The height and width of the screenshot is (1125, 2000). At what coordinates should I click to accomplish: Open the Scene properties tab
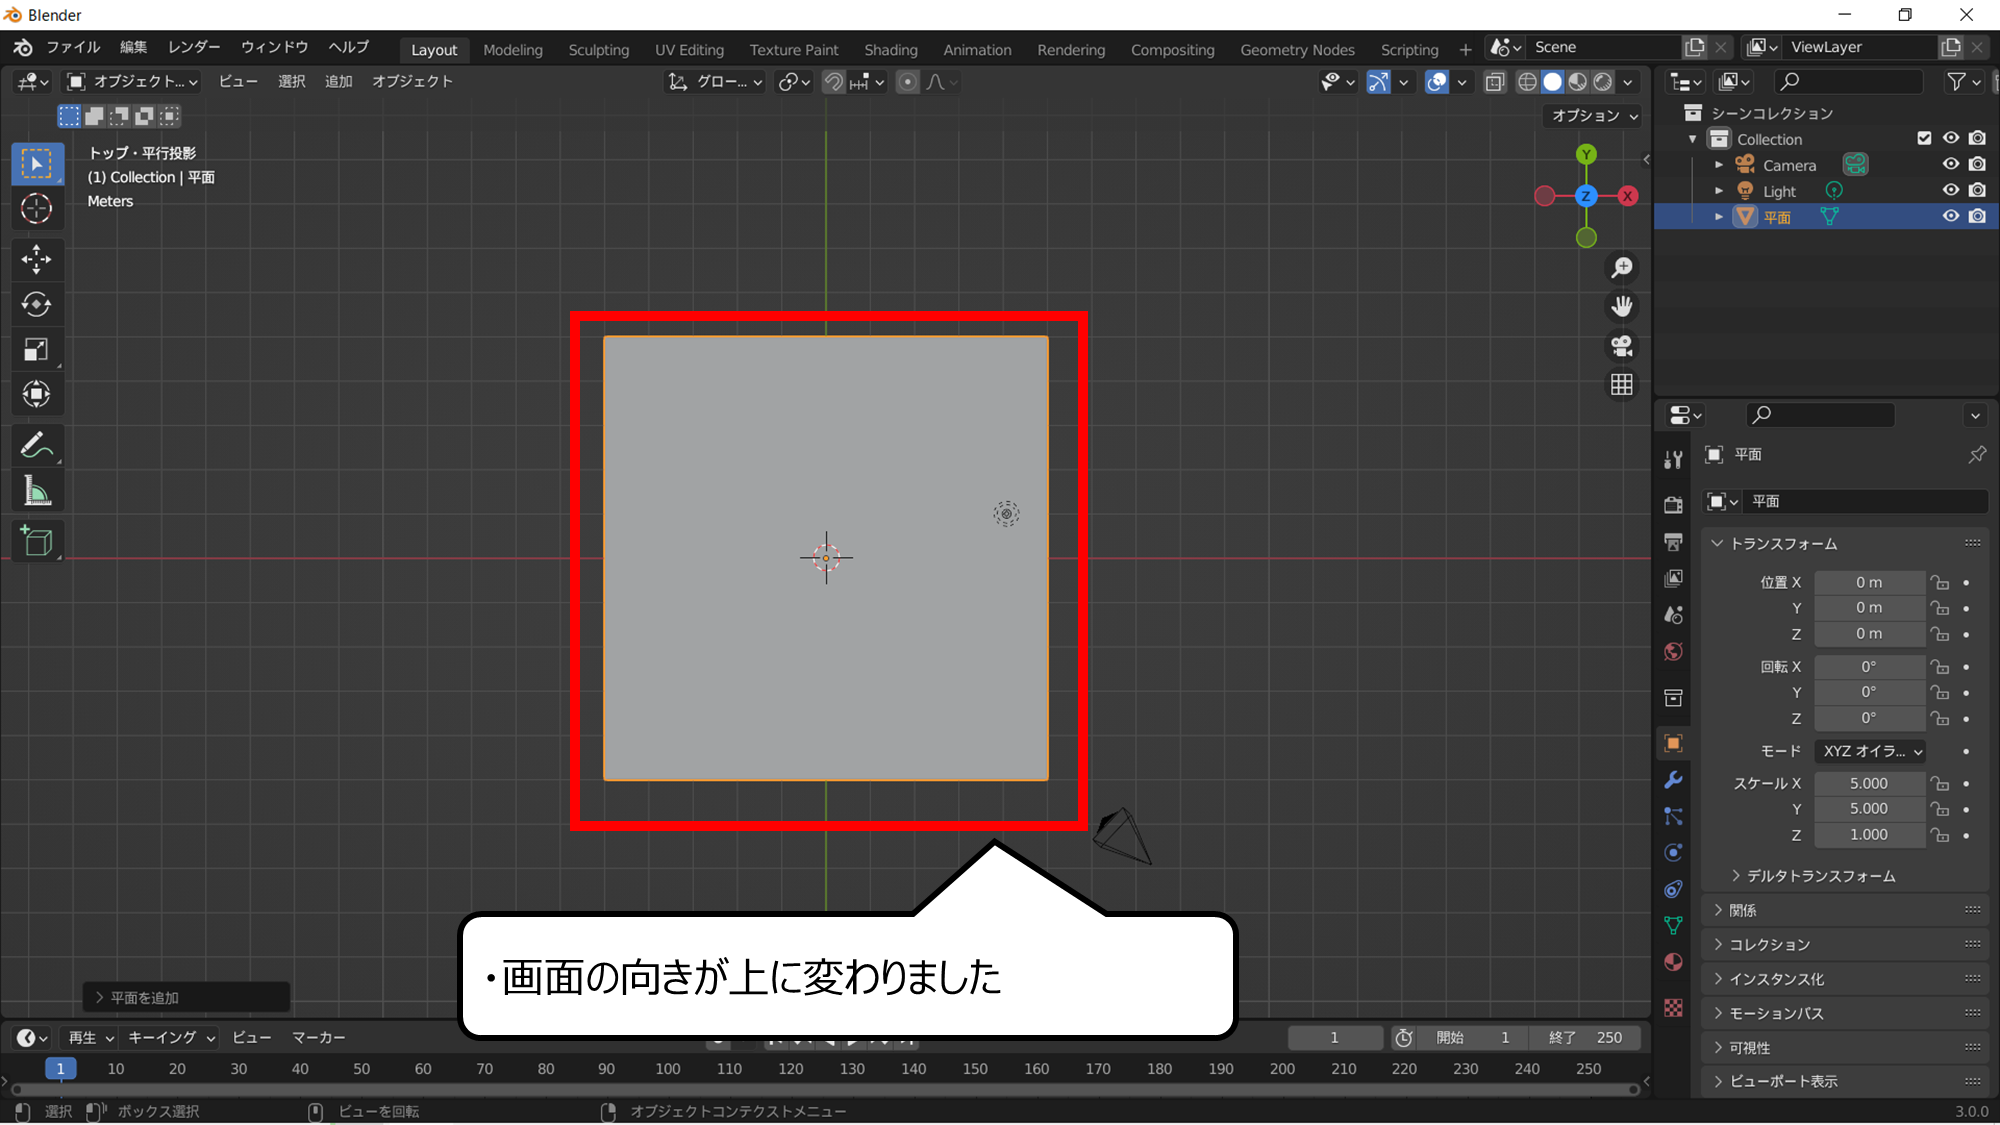tap(1673, 615)
